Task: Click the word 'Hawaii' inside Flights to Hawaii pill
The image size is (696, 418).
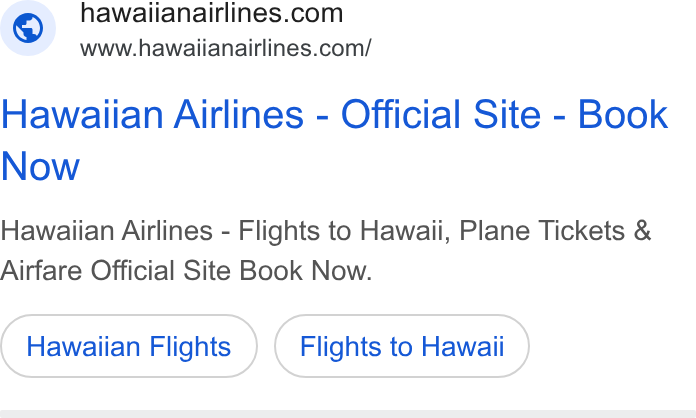Action: coord(463,346)
